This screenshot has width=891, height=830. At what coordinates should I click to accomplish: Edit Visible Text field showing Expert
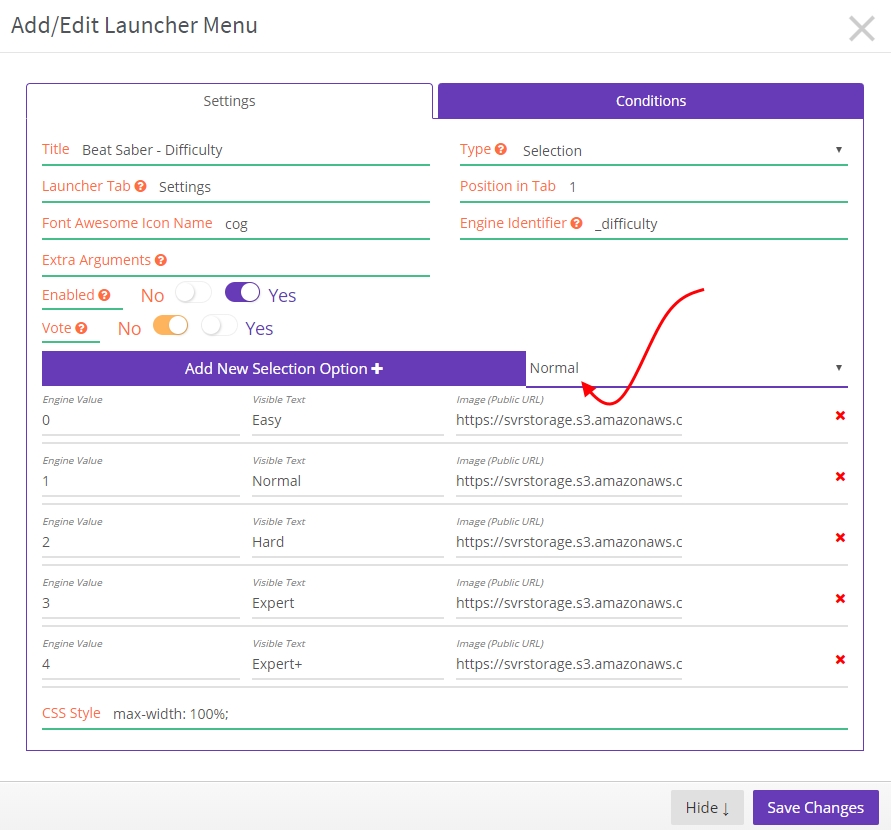pyautogui.click(x=348, y=603)
